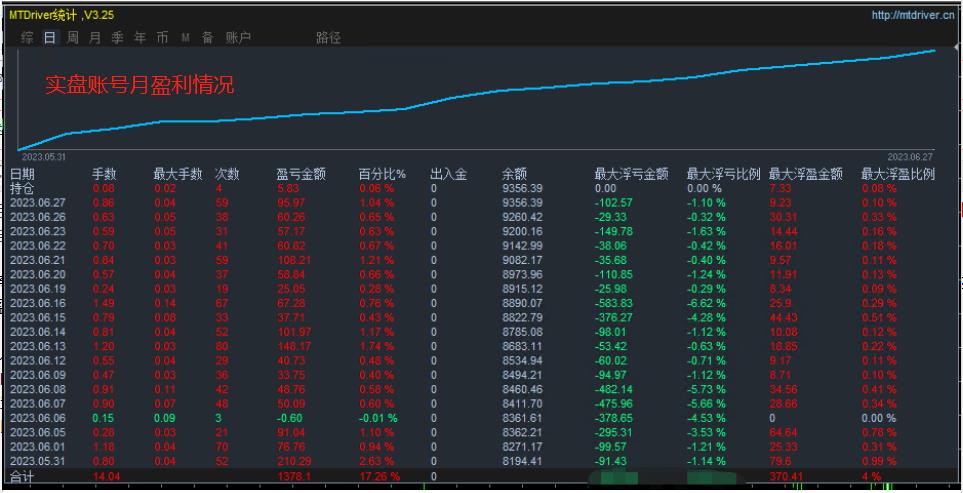Select the 2023.06.15 date row

(37, 317)
